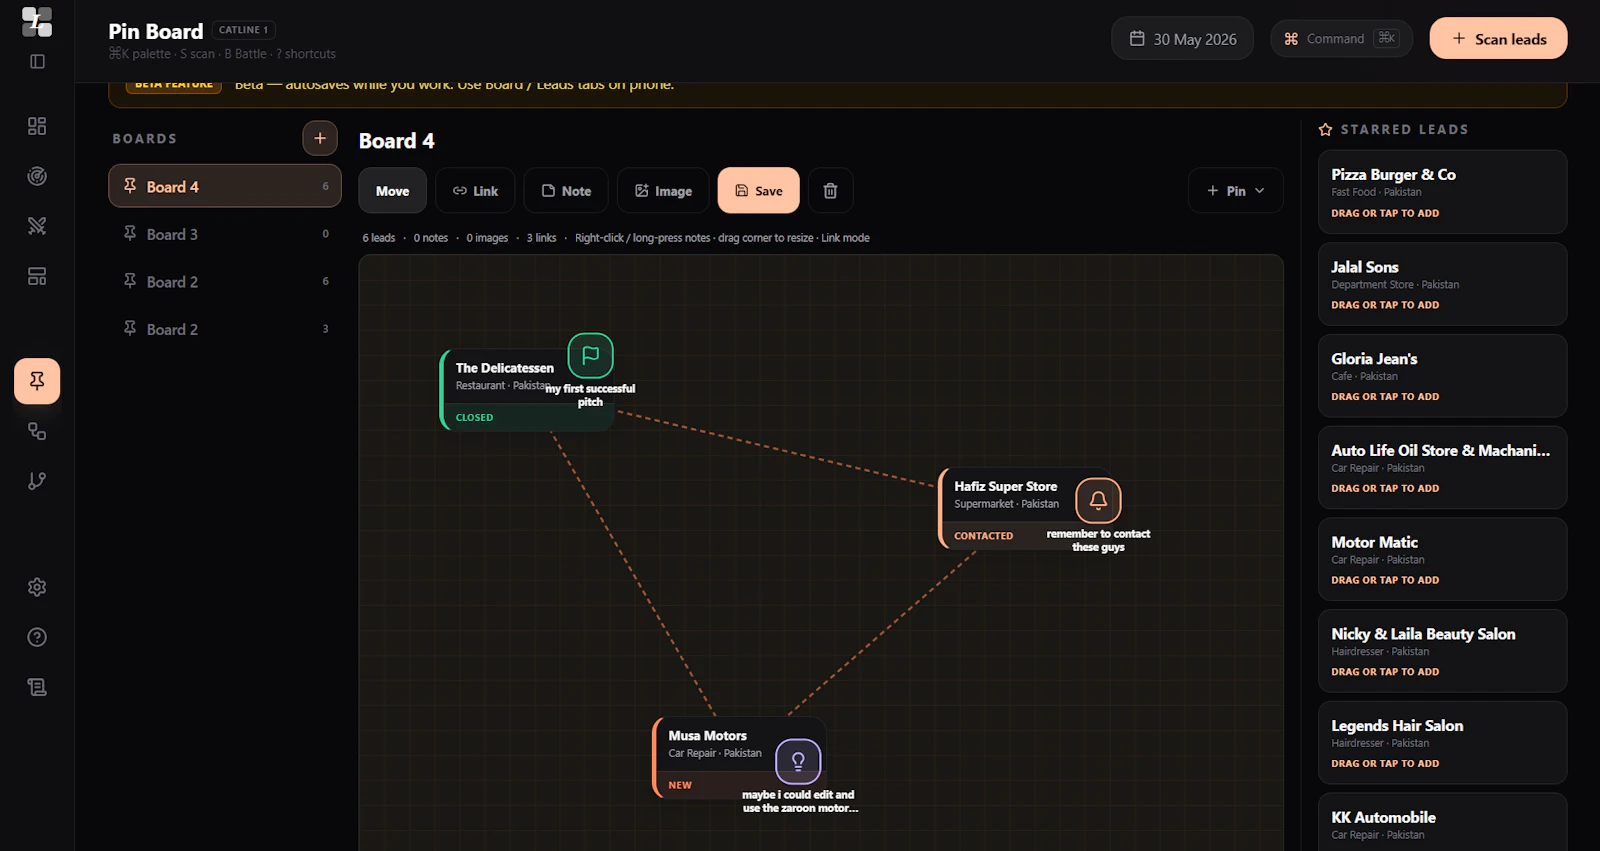Open the Command palette button
The image size is (1600, 851).
click(x=1341, y=39)
